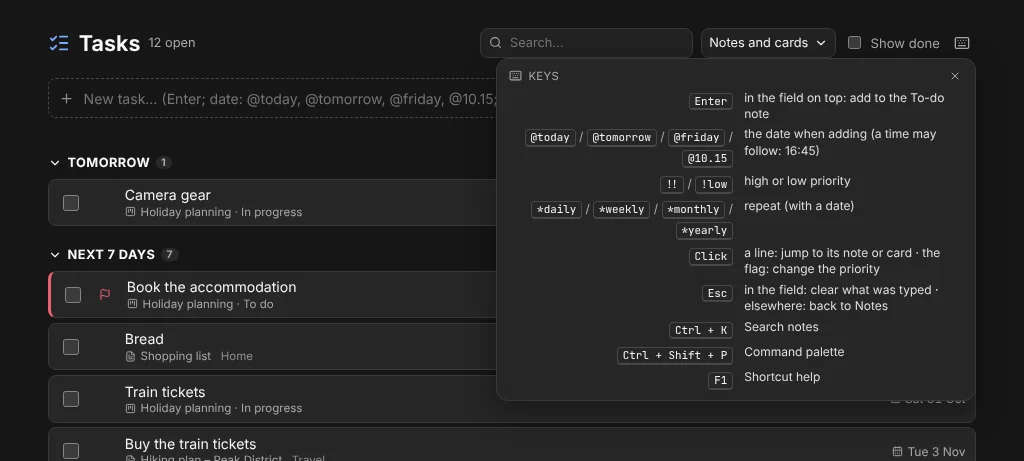Click the Tasks checklist icon beside the title
Screen dimensions: 1024x461
pyautogui.click(x=59, y=43)
